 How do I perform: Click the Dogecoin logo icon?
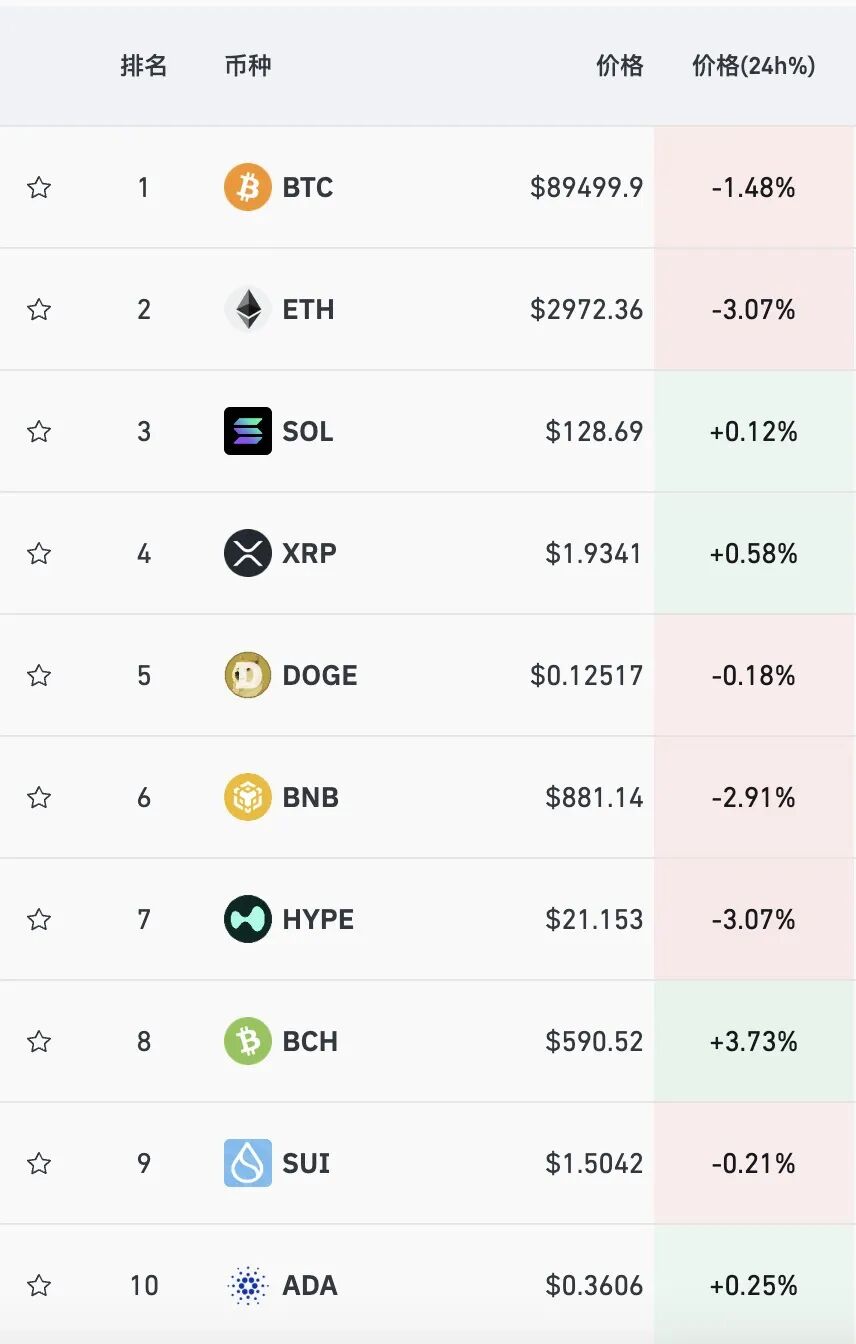click(x=247, y=675)
